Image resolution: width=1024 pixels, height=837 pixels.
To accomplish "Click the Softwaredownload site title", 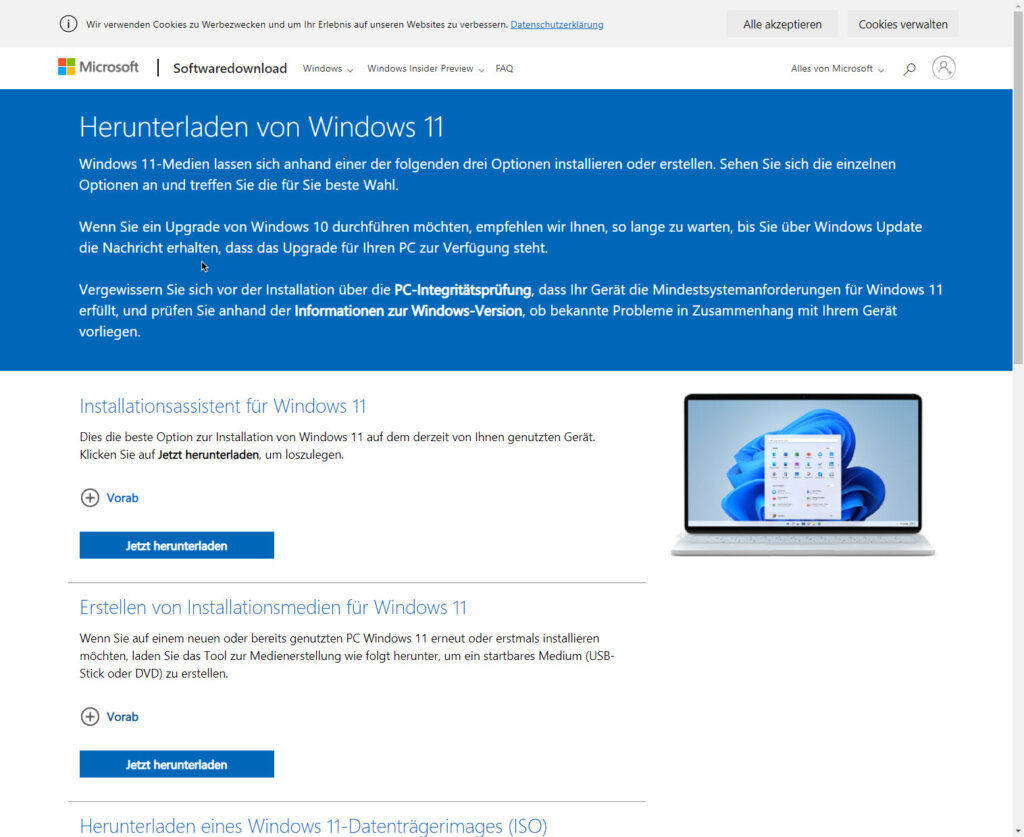I will [230, 69].
